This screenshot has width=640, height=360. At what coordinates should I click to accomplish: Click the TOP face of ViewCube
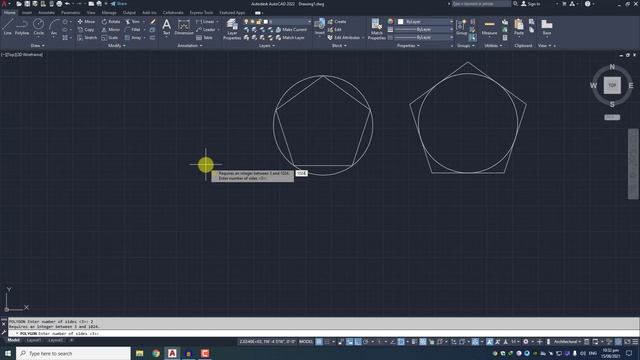612,85
